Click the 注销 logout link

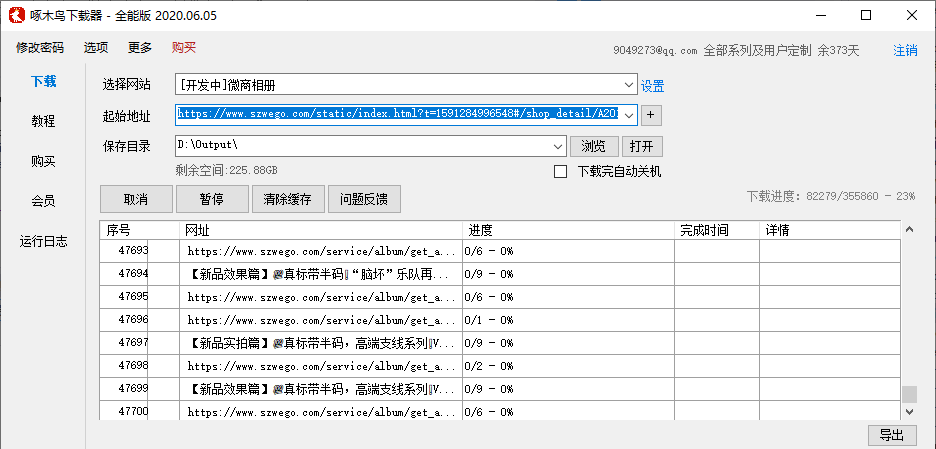pos(905,50)
